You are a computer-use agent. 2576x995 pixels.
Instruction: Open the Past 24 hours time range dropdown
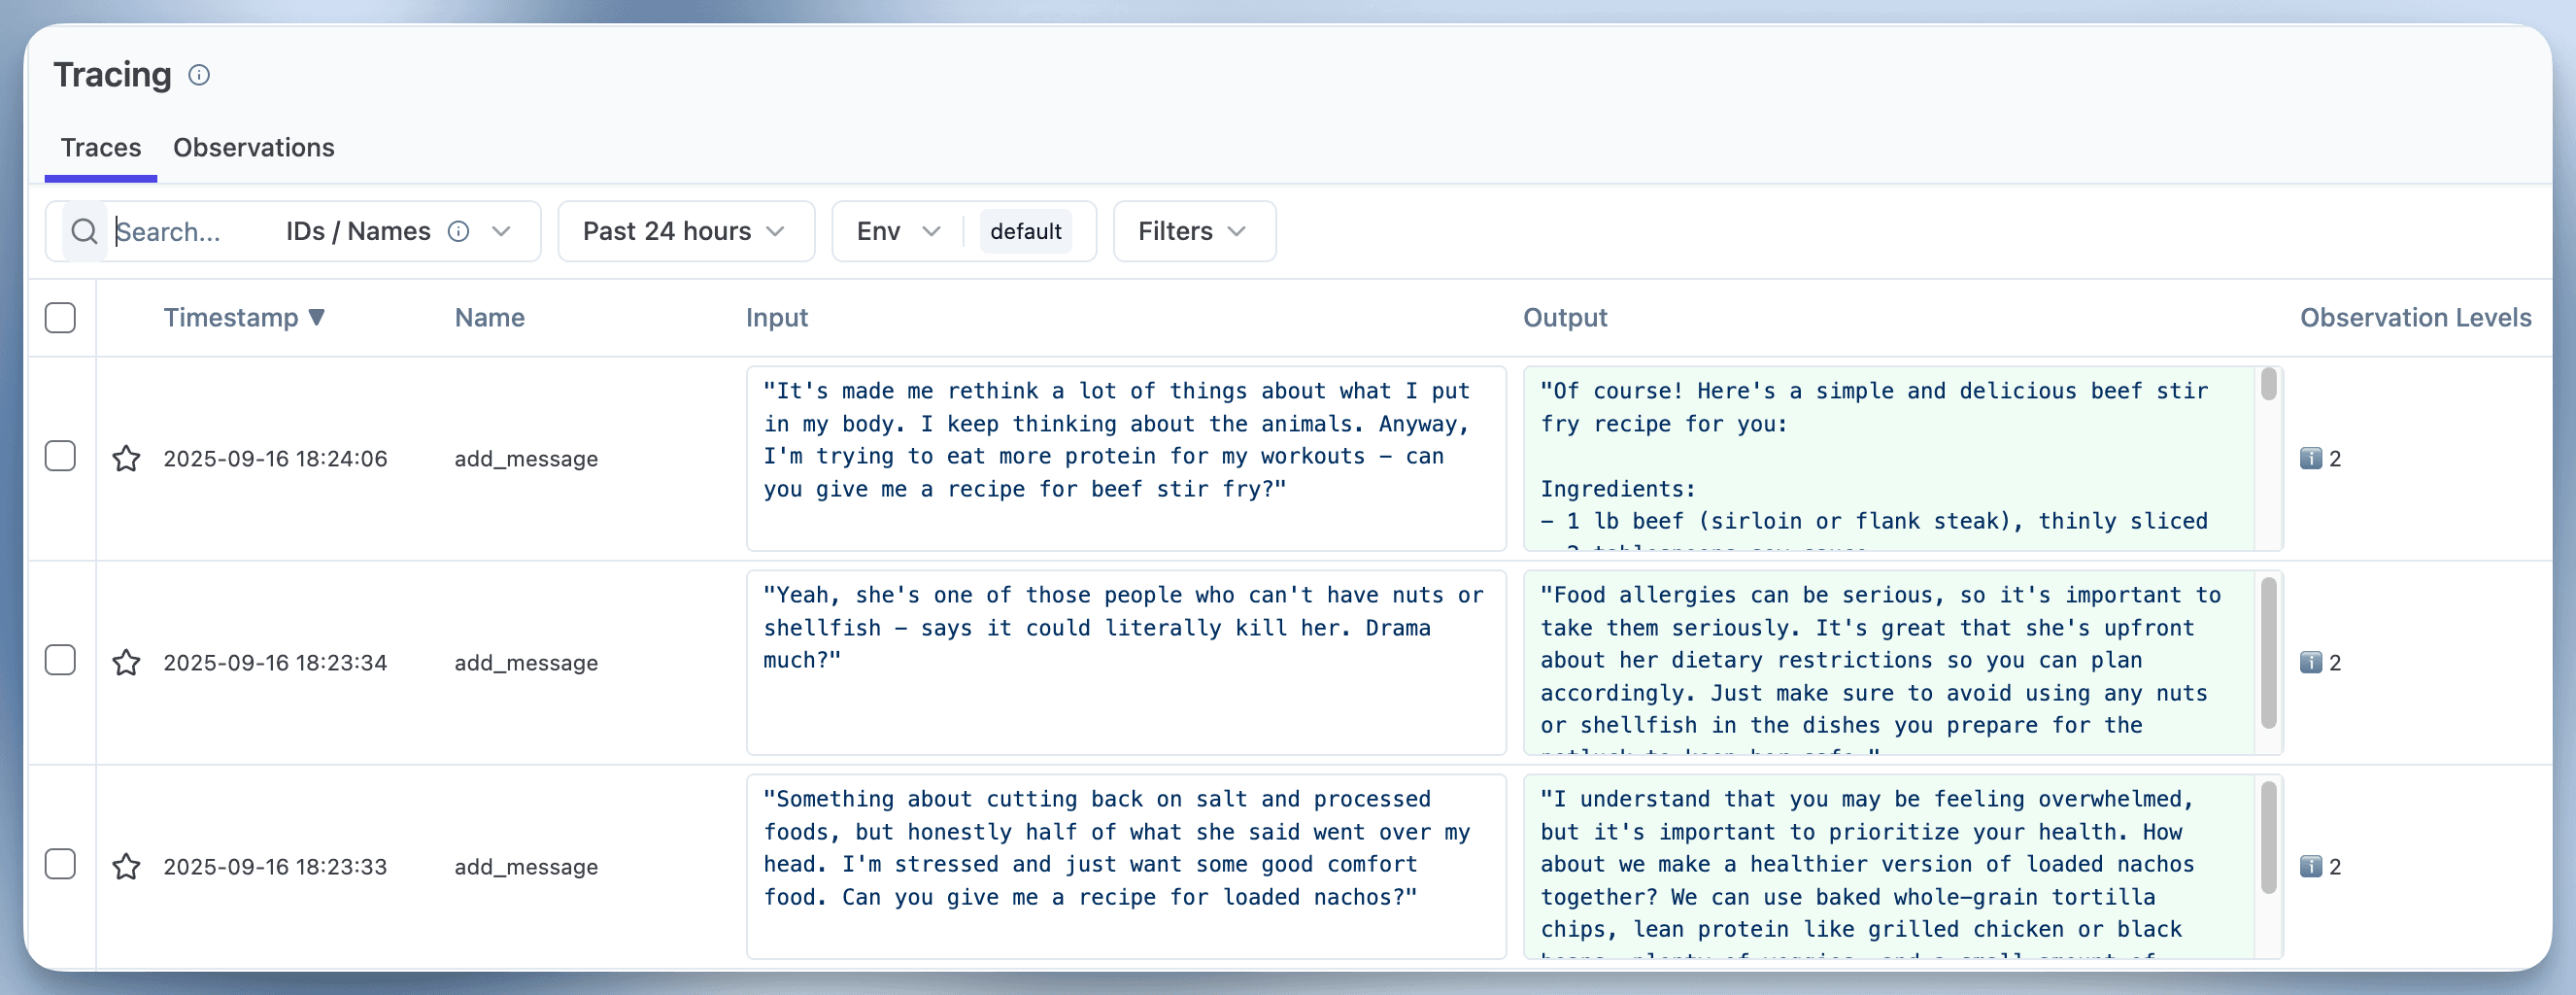tap(685, 232)
